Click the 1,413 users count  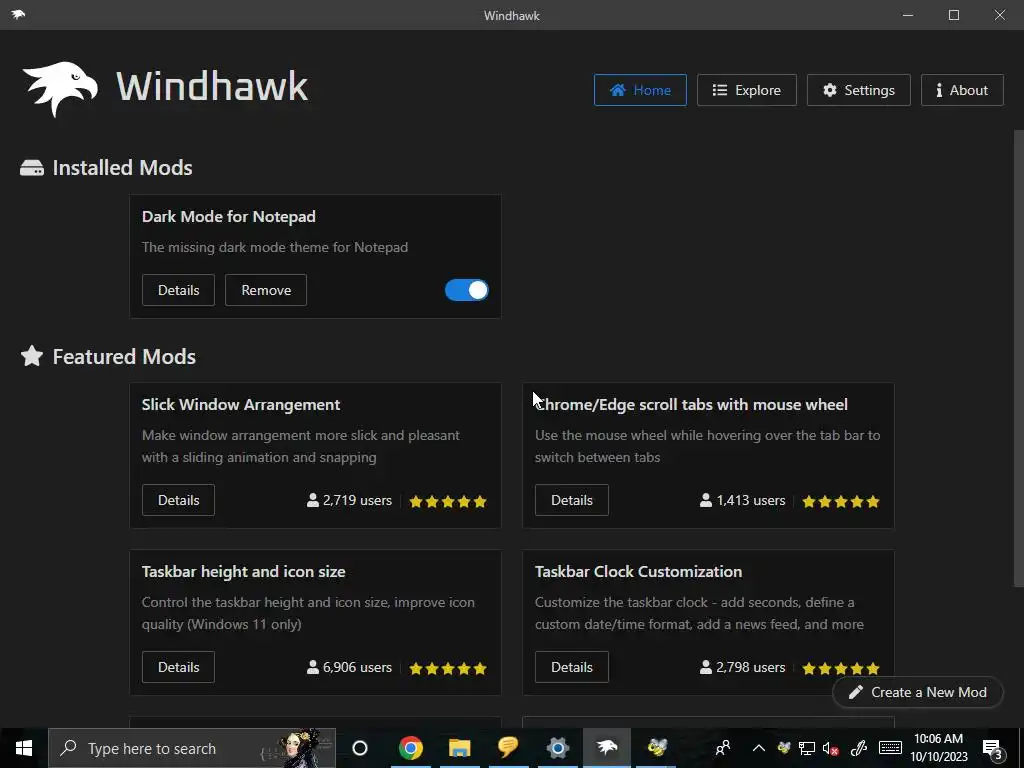[743, 500]
